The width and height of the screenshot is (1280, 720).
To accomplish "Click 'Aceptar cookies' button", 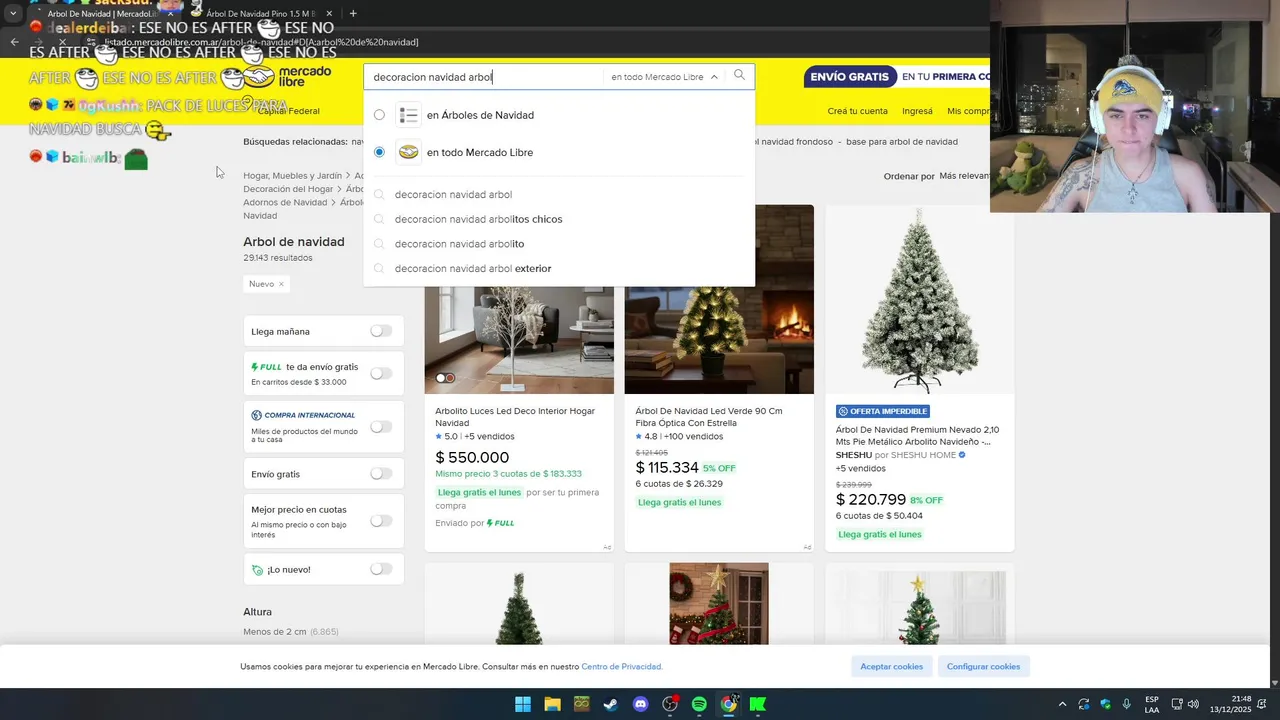I will pos(892,666).
